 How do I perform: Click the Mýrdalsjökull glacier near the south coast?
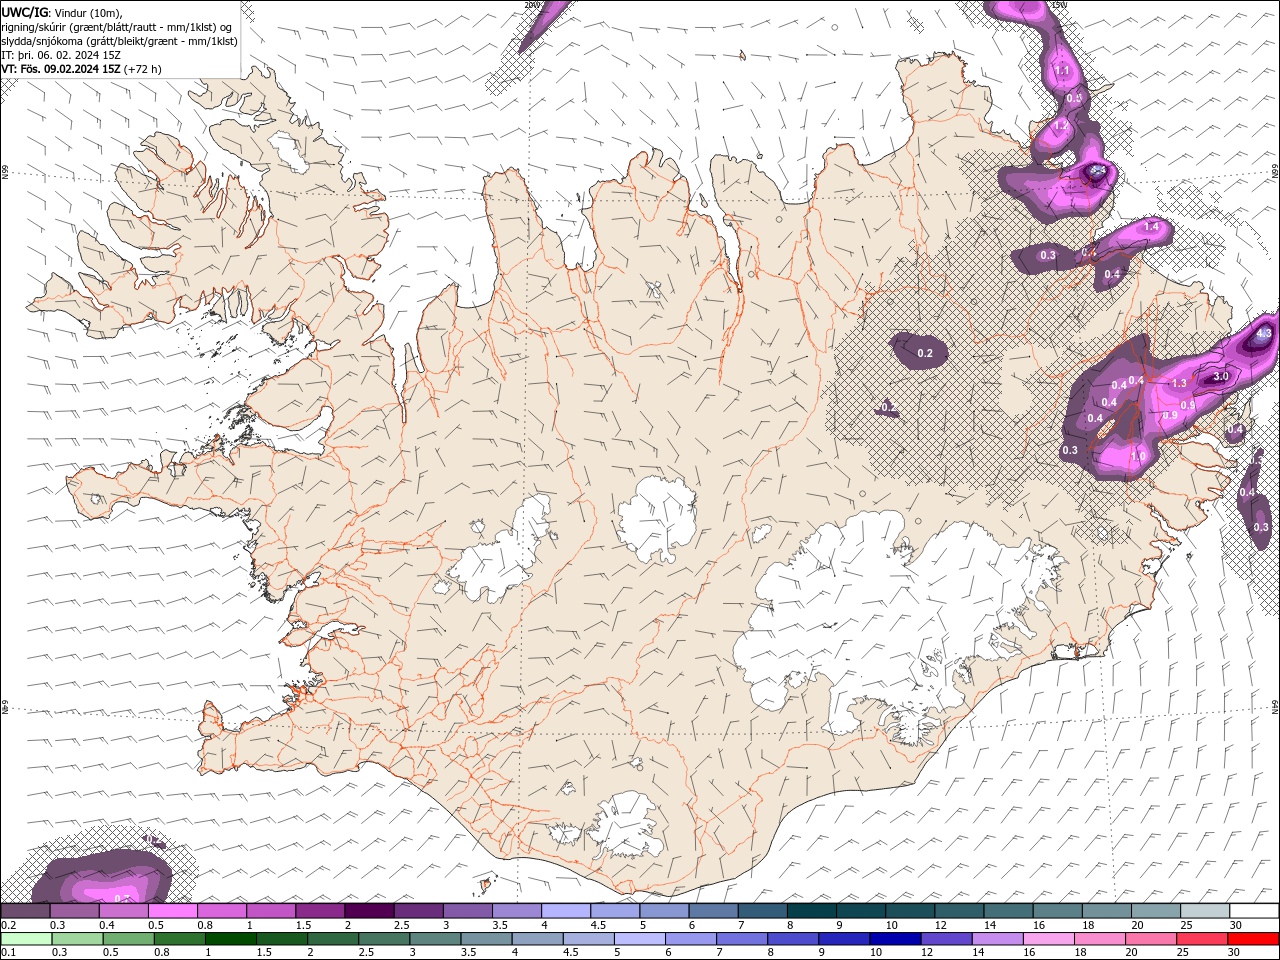pos(626,825)
